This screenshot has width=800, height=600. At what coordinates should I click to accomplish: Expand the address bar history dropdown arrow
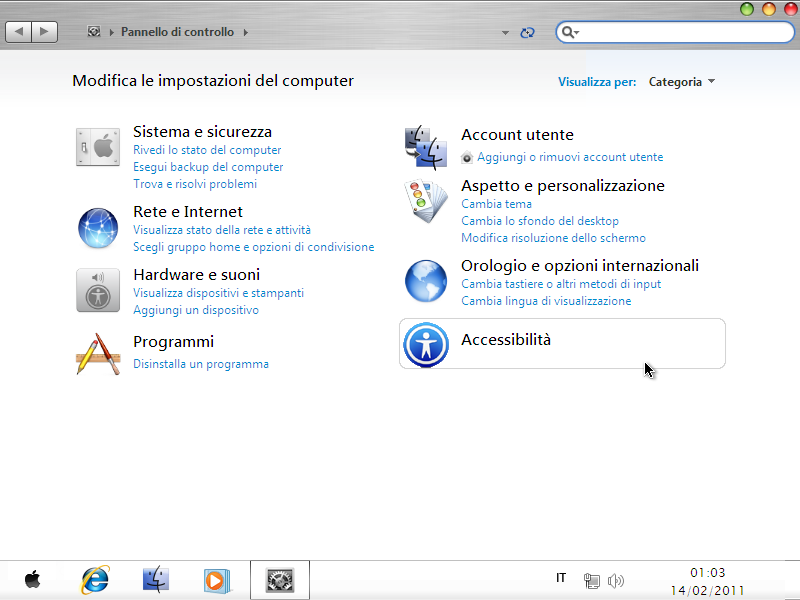click(x=505, y=33)
